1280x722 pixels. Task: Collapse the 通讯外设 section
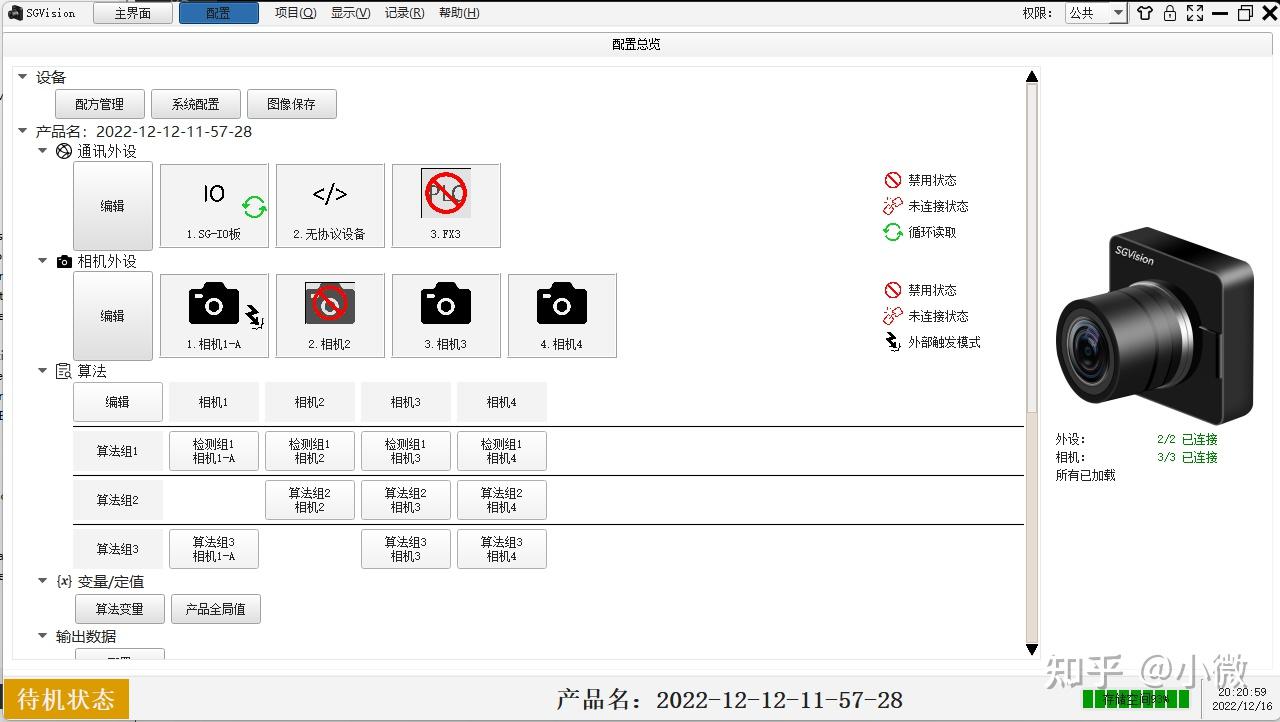click(42, 151)
